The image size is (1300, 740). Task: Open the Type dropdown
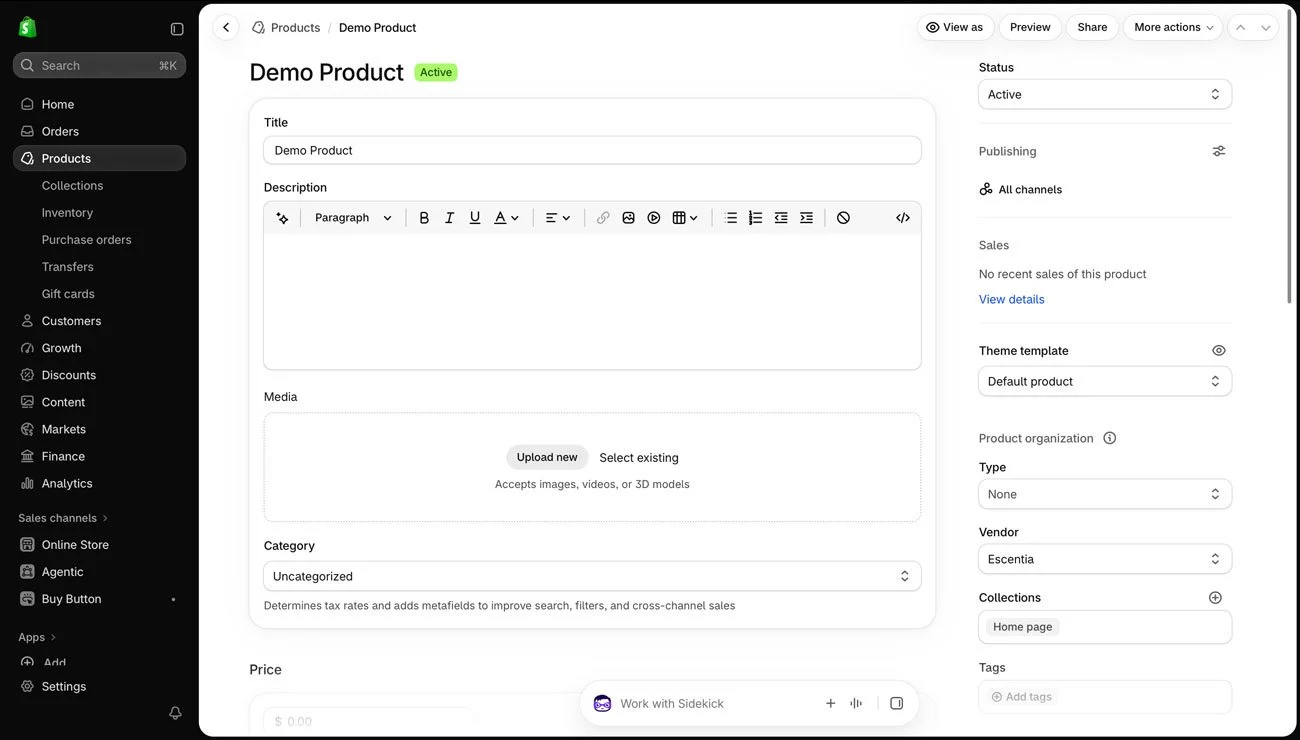tap(1105, 494)
